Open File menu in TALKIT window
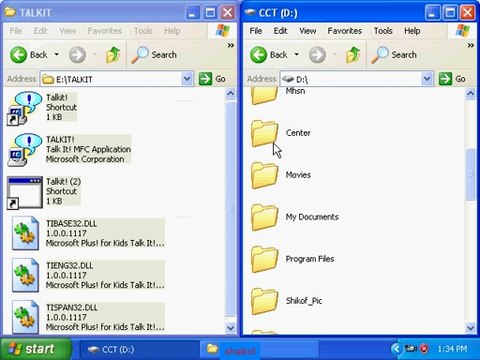The image size is (480, 360). [16, 31]
